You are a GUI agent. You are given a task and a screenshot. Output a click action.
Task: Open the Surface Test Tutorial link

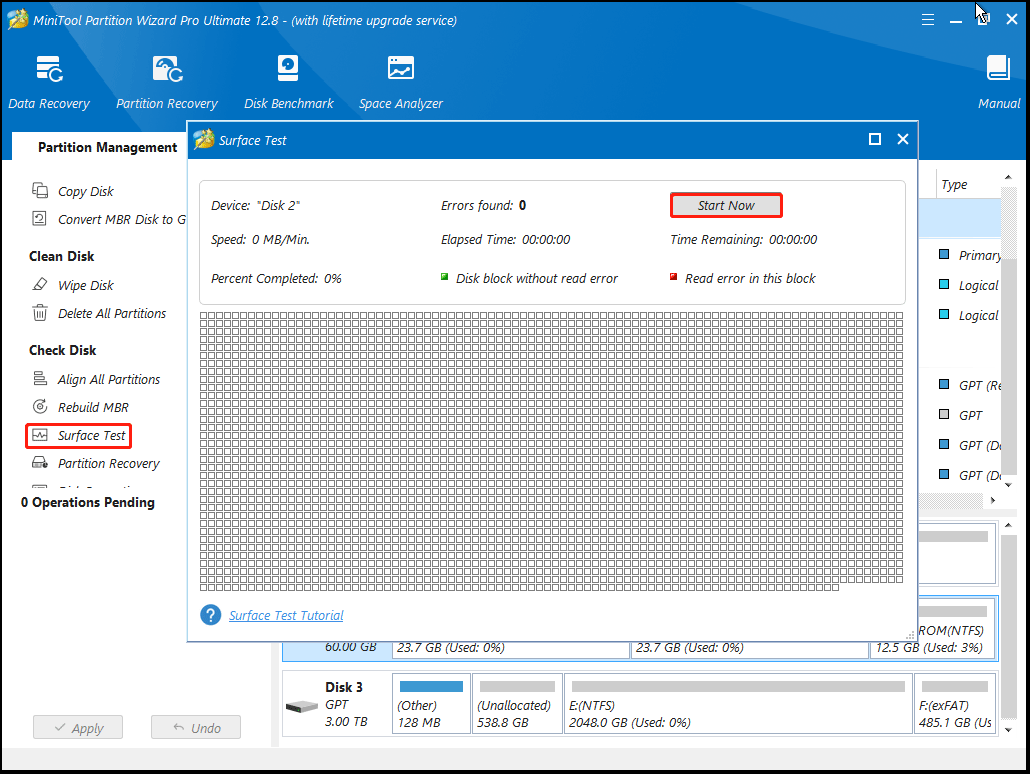286,616
